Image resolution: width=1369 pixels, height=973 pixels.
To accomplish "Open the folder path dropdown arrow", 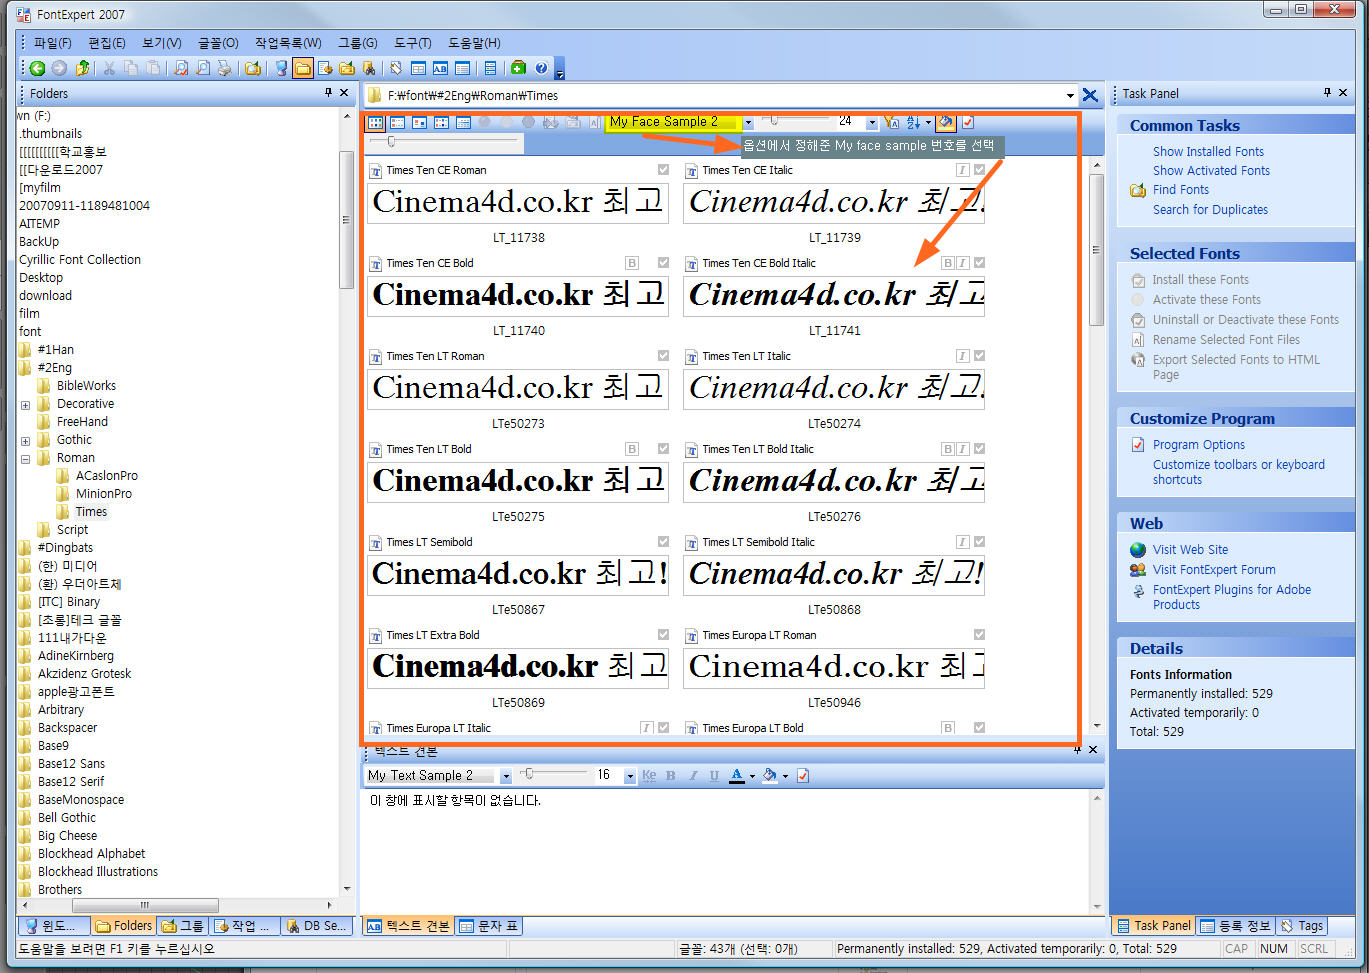I will click(1071, 96).
